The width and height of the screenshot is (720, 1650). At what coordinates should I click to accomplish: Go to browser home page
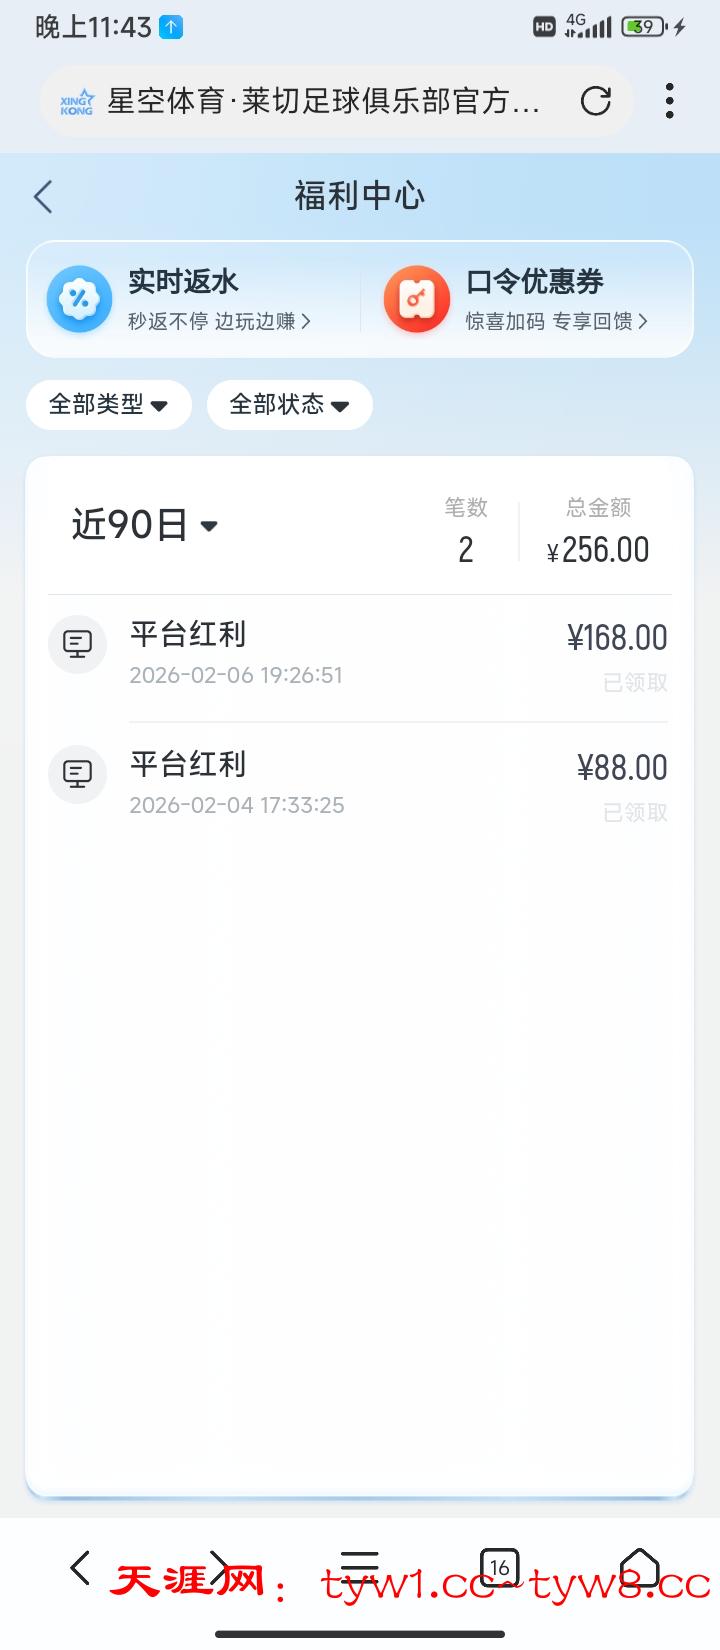(x=639, y=1567)
